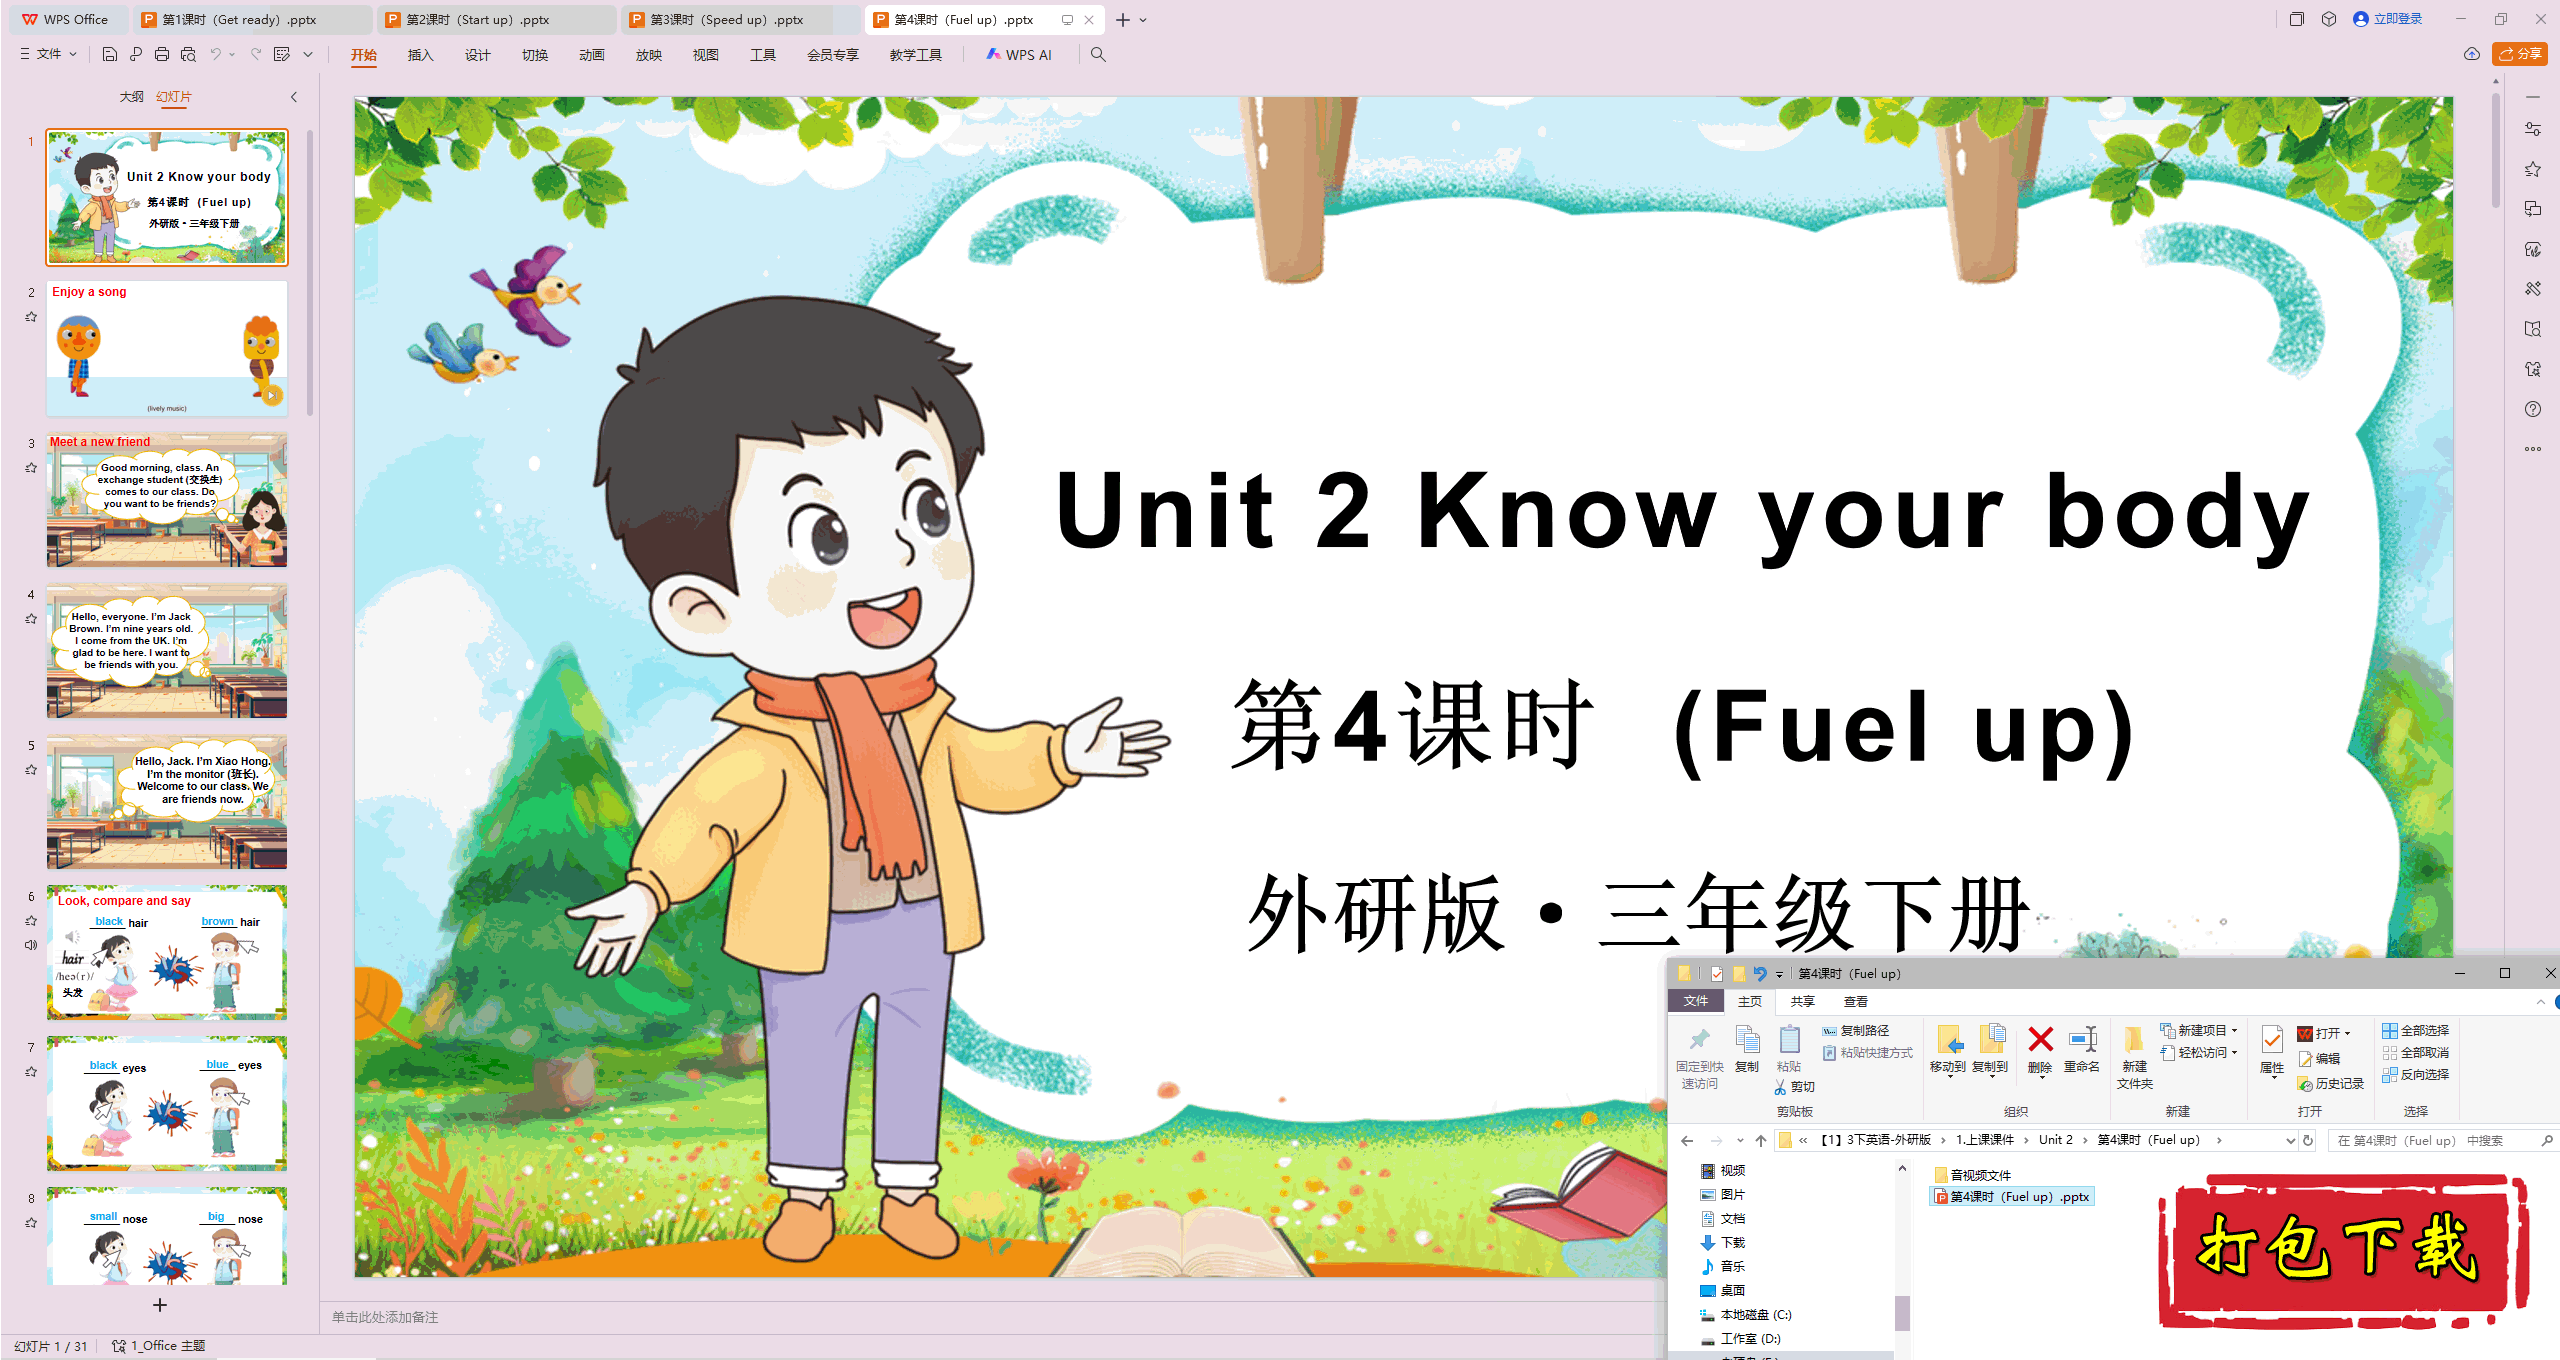Click the star marker beside slide 2
Image resolution: width=2560 pixels, height=1360 pixels.
31,317
